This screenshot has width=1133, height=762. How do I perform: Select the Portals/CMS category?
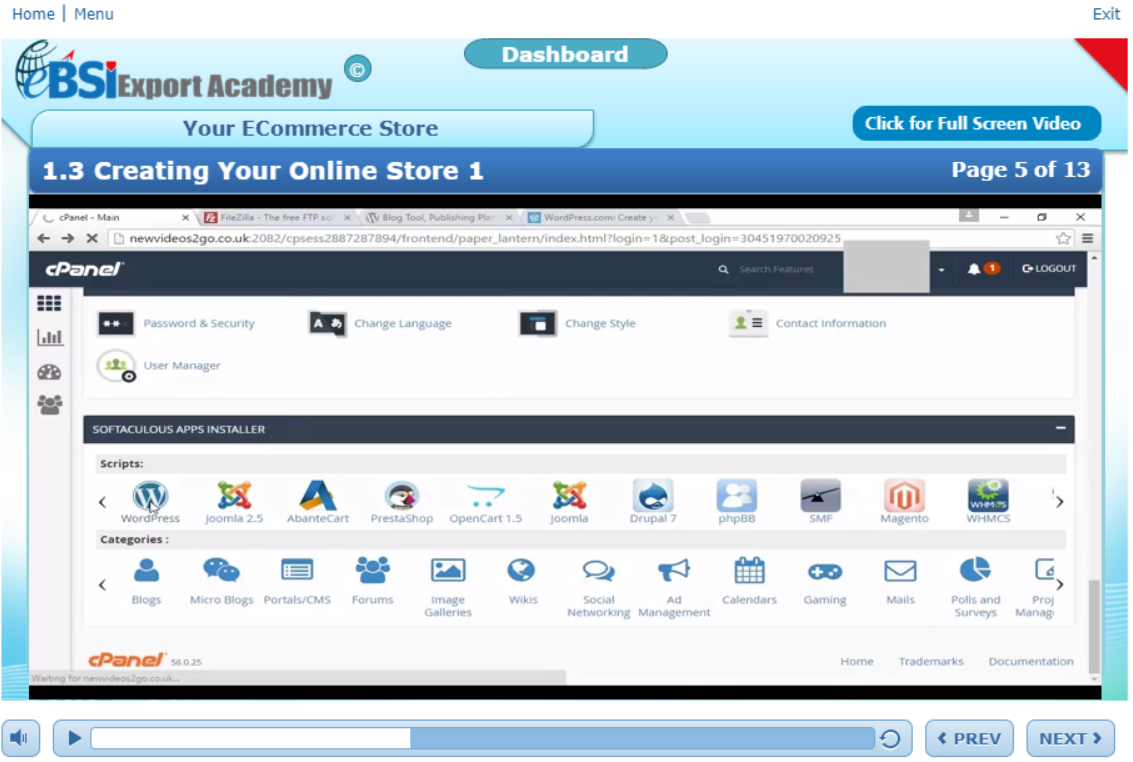297,581
